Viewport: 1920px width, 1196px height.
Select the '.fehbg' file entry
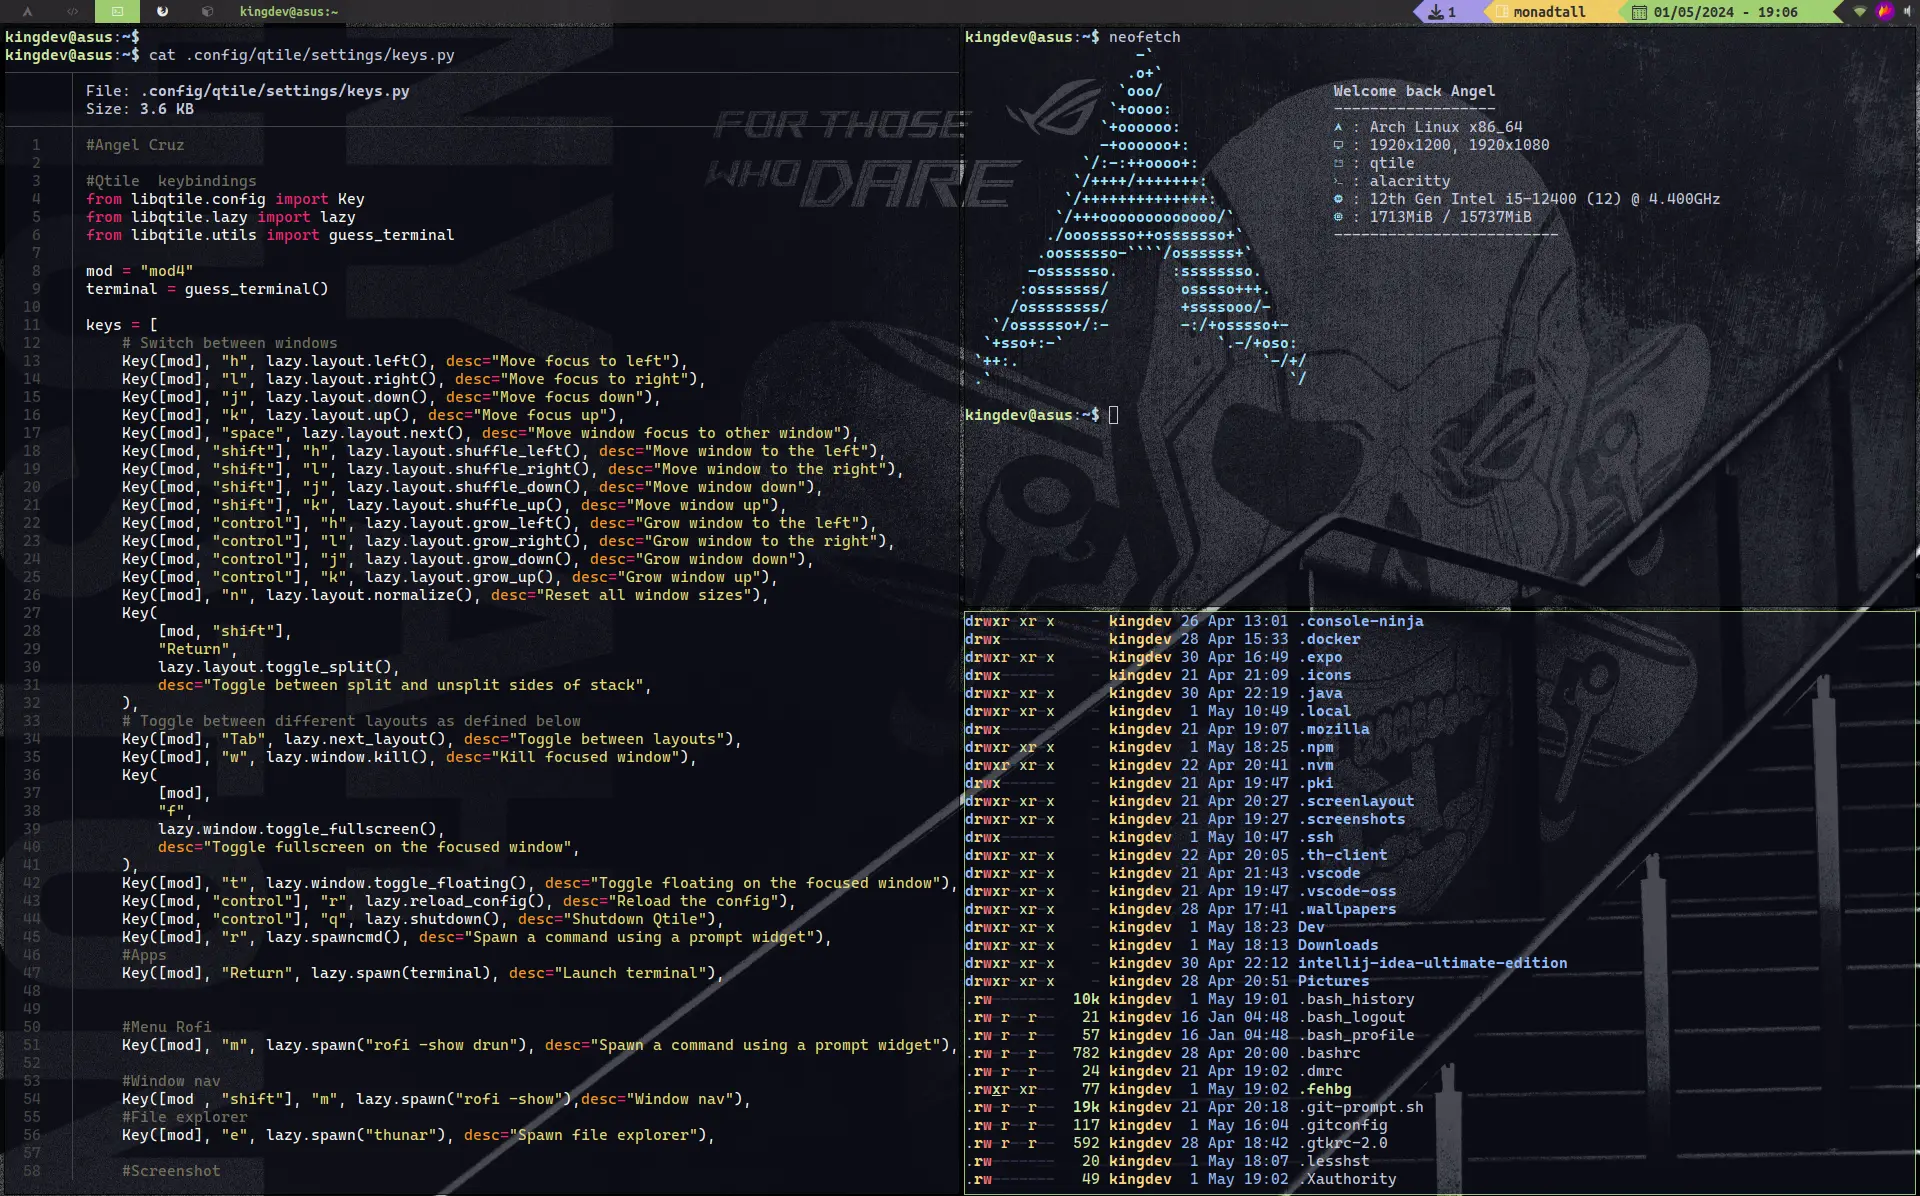[1324, 1089]
